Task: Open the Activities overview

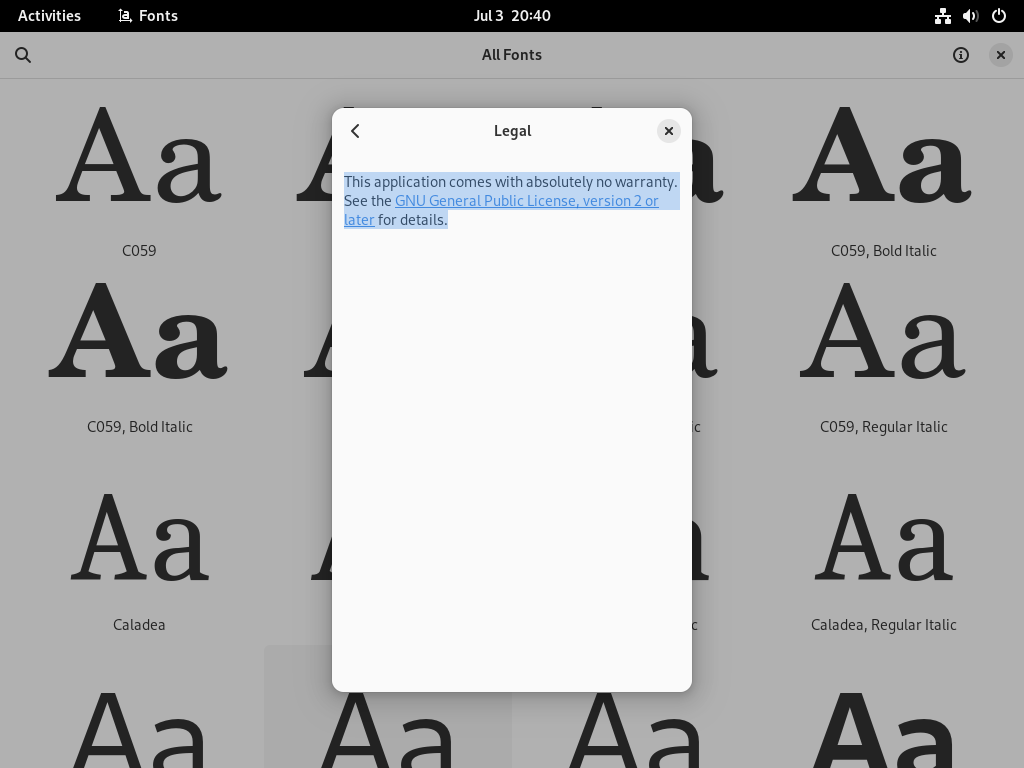Action: [x=50, y=16]
